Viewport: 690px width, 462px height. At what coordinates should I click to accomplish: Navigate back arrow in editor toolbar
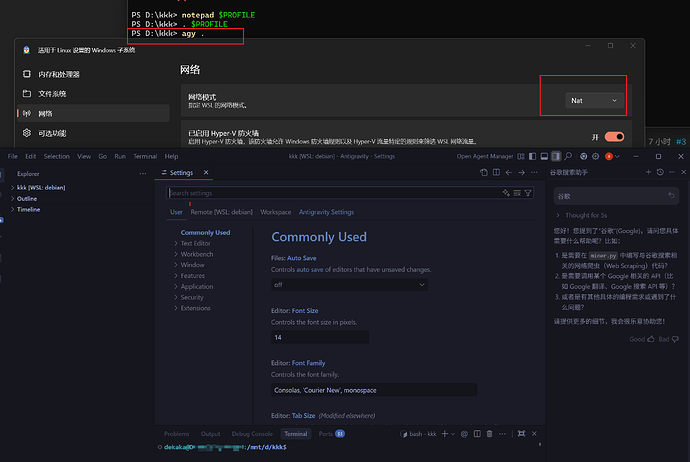(509, 172)
